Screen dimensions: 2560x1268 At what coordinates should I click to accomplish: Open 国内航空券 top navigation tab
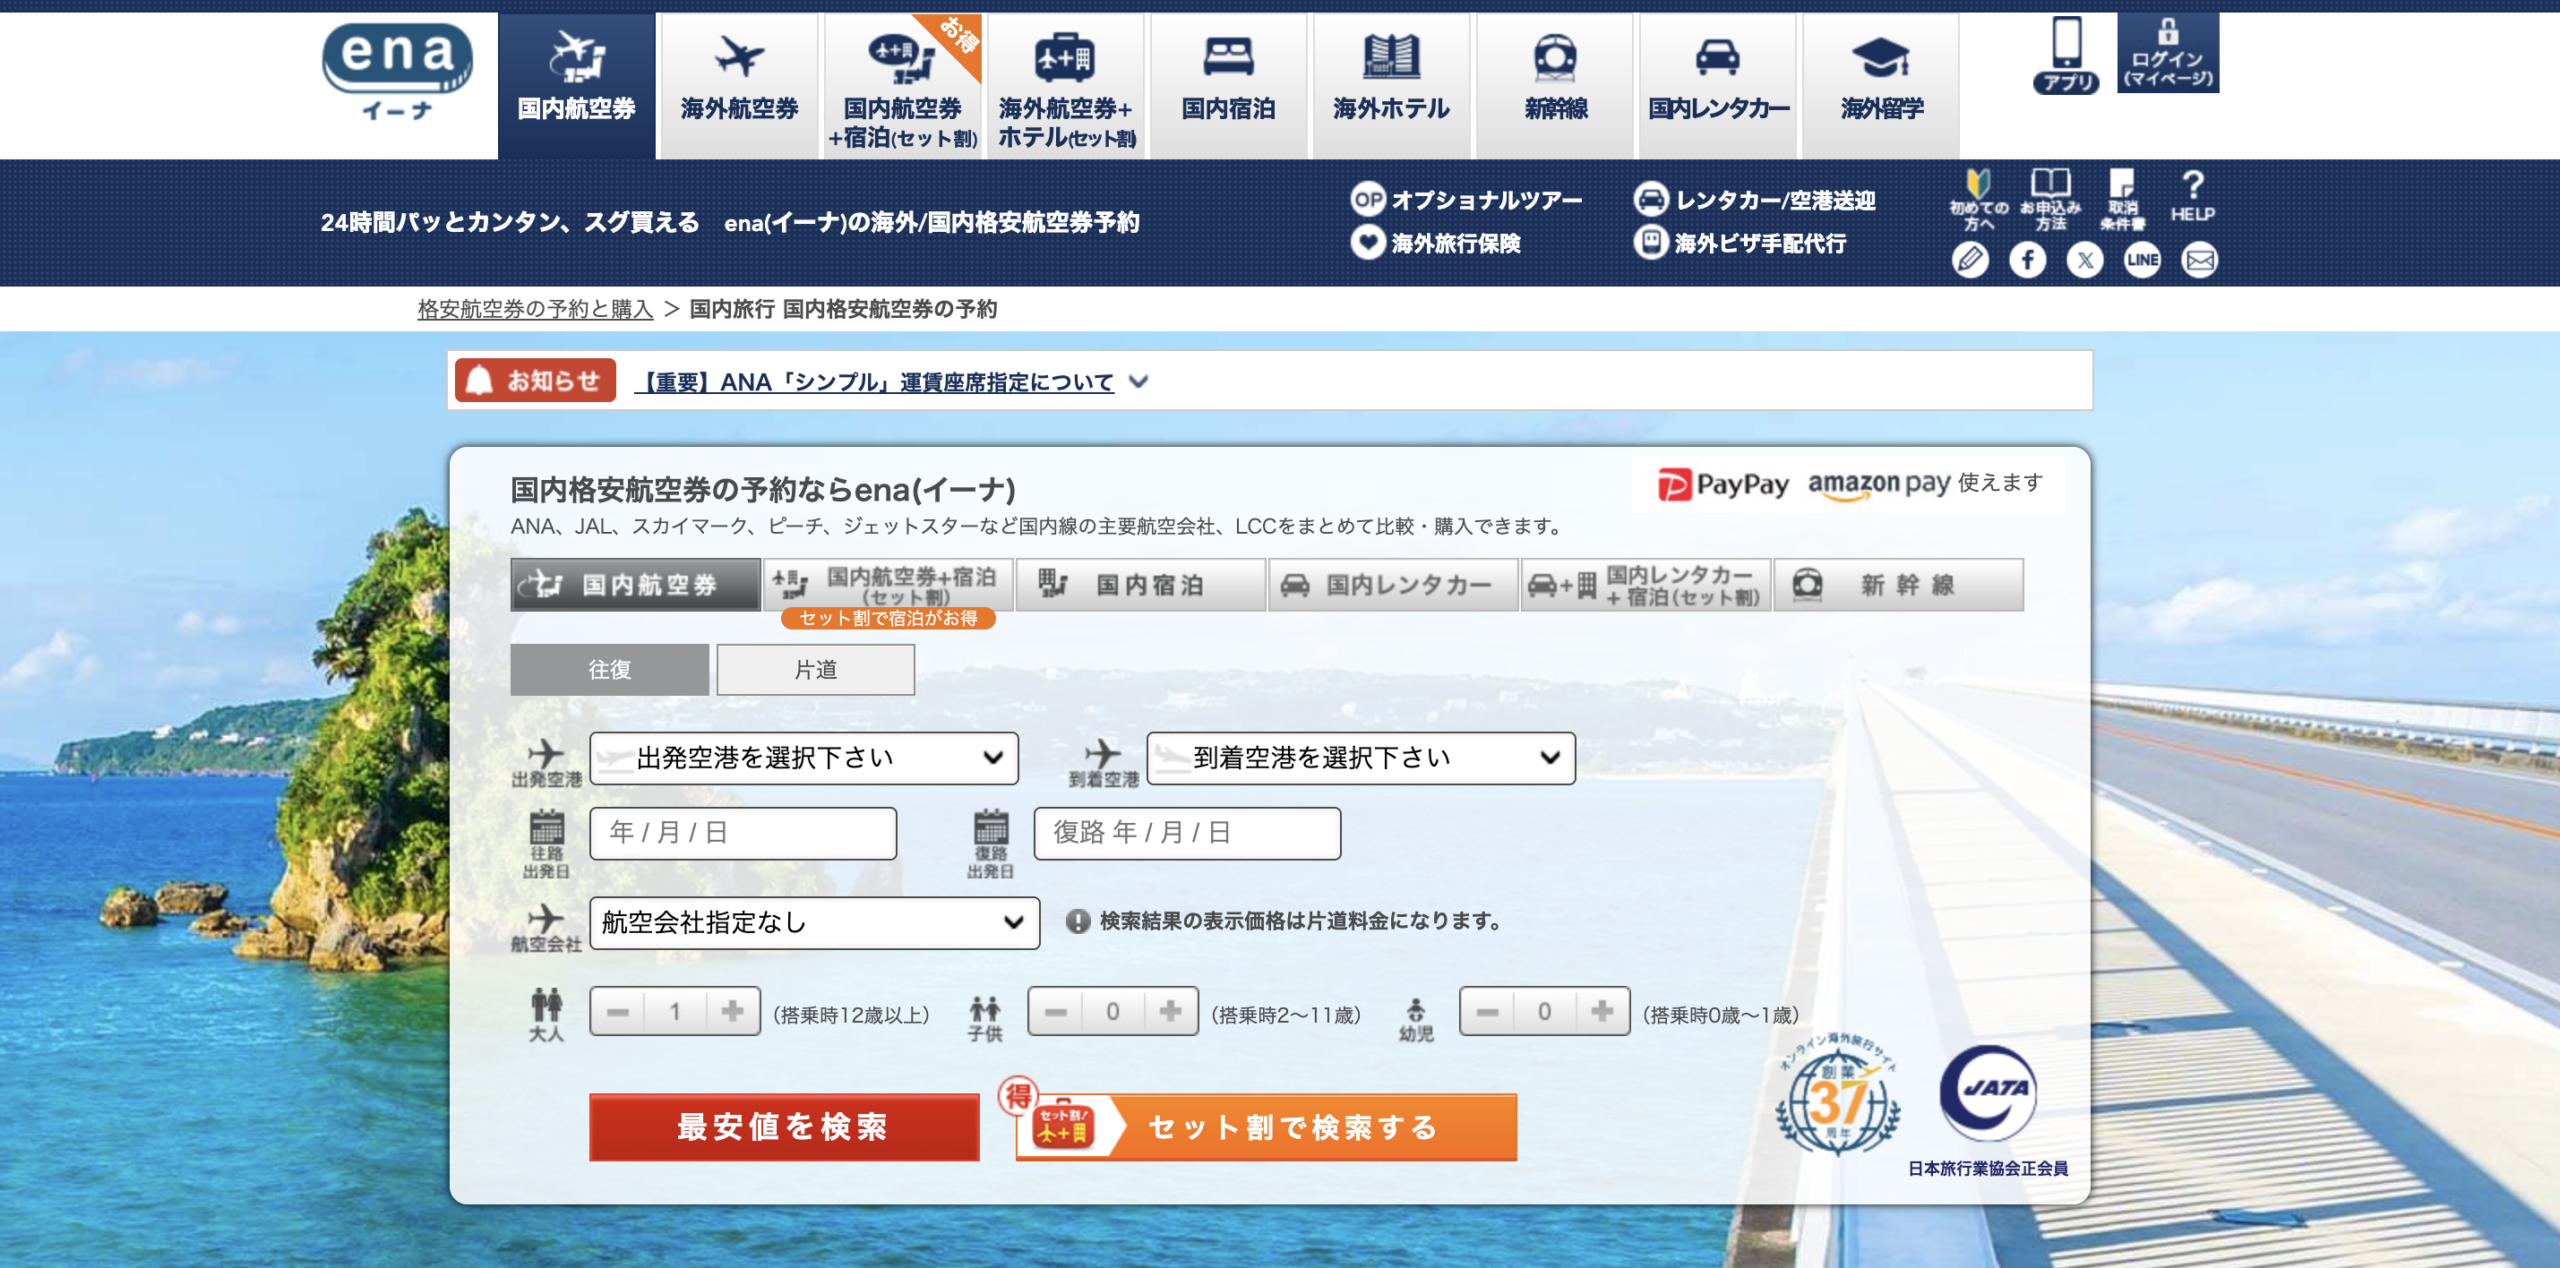coord(577,85)
